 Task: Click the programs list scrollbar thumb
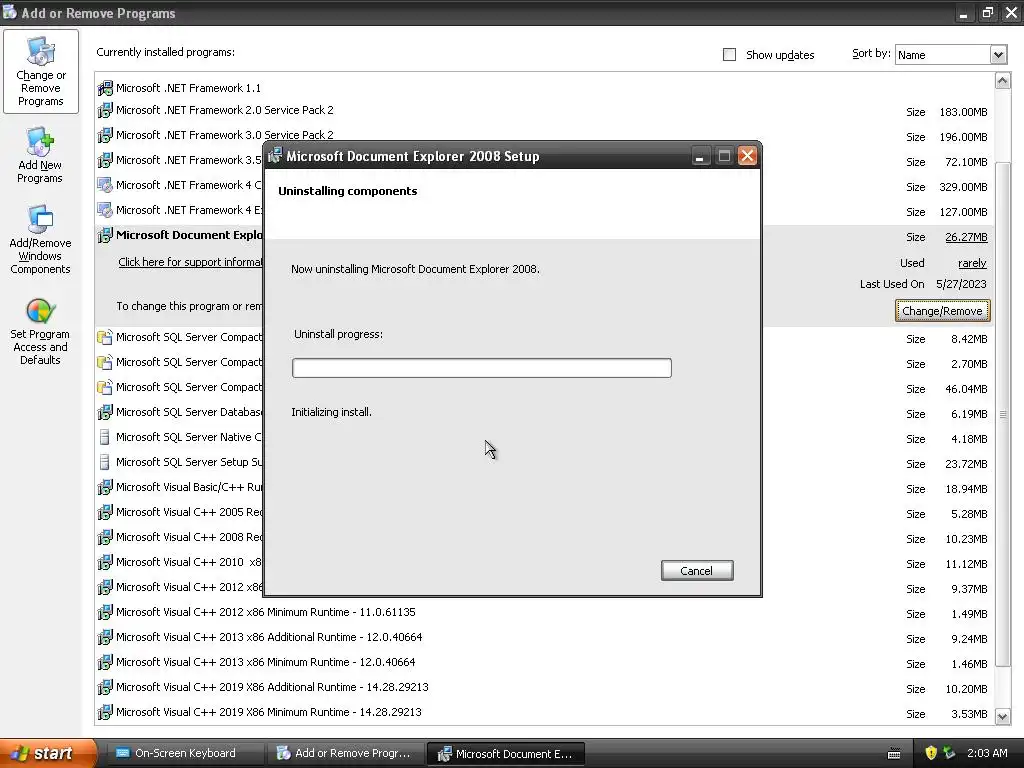[x=1002, y=414]
